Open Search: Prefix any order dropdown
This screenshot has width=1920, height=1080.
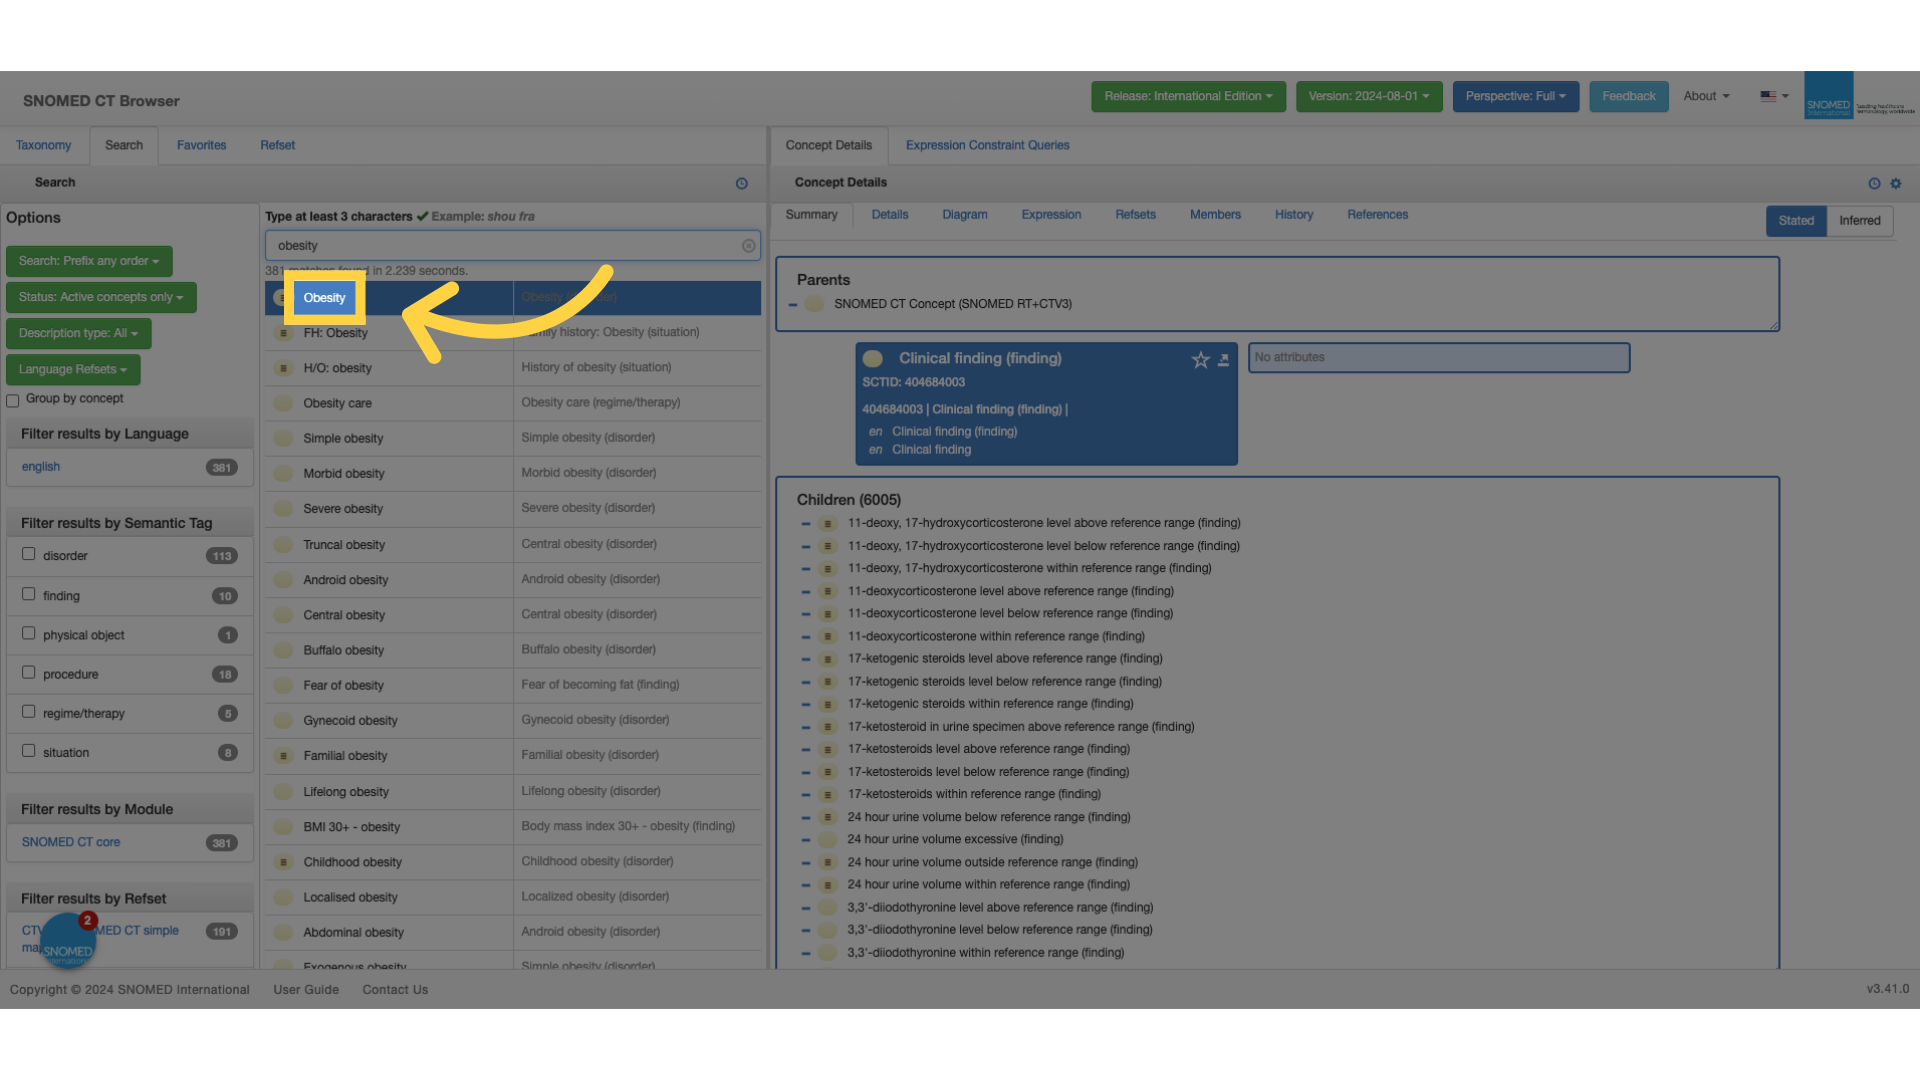coord(89,261)
